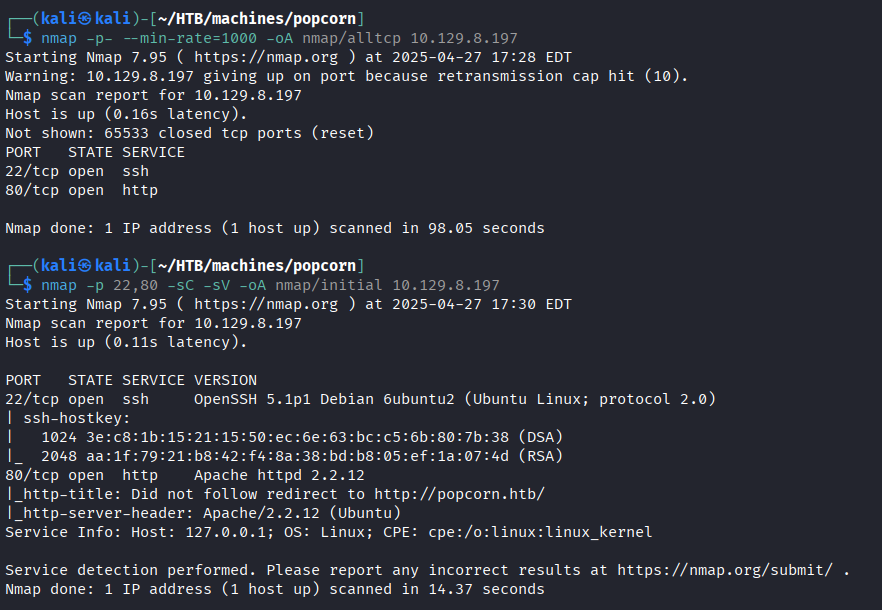Click the dollar sign of first command prompt
Viewport: 882px width, 610px height.
(x=28, y=38)
